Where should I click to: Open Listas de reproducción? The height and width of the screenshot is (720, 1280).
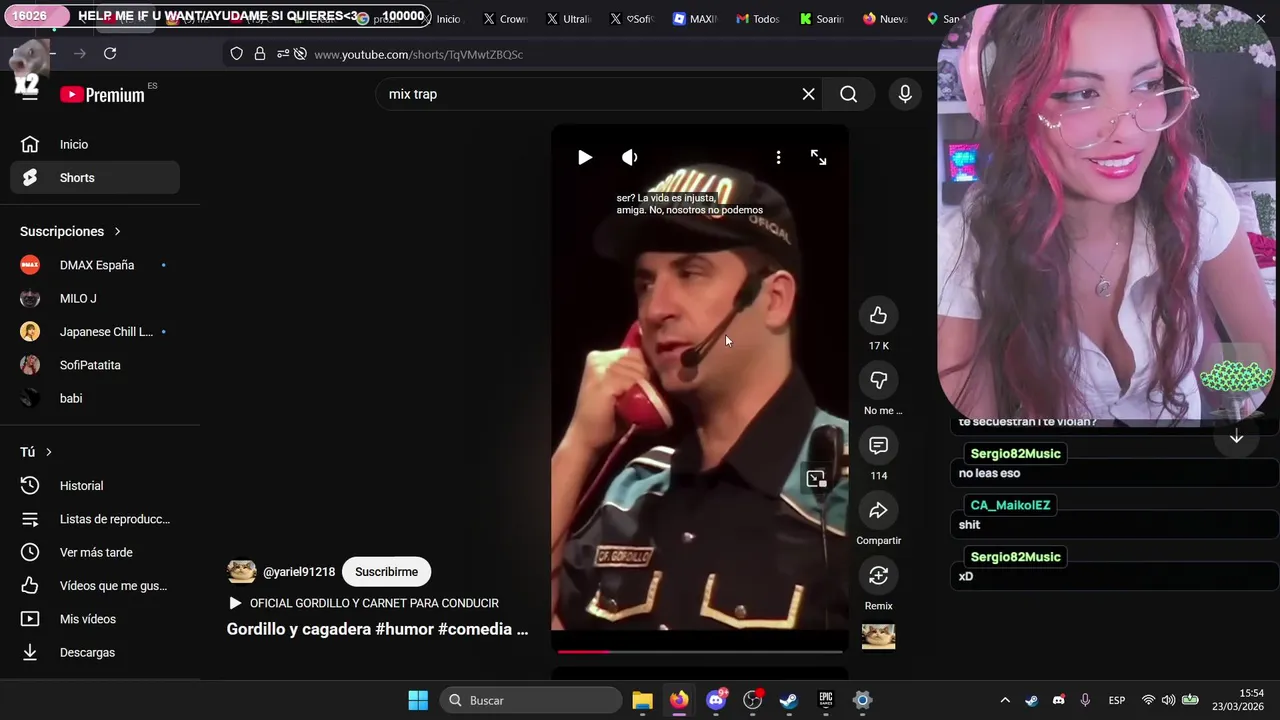click(x=95, y=519)
